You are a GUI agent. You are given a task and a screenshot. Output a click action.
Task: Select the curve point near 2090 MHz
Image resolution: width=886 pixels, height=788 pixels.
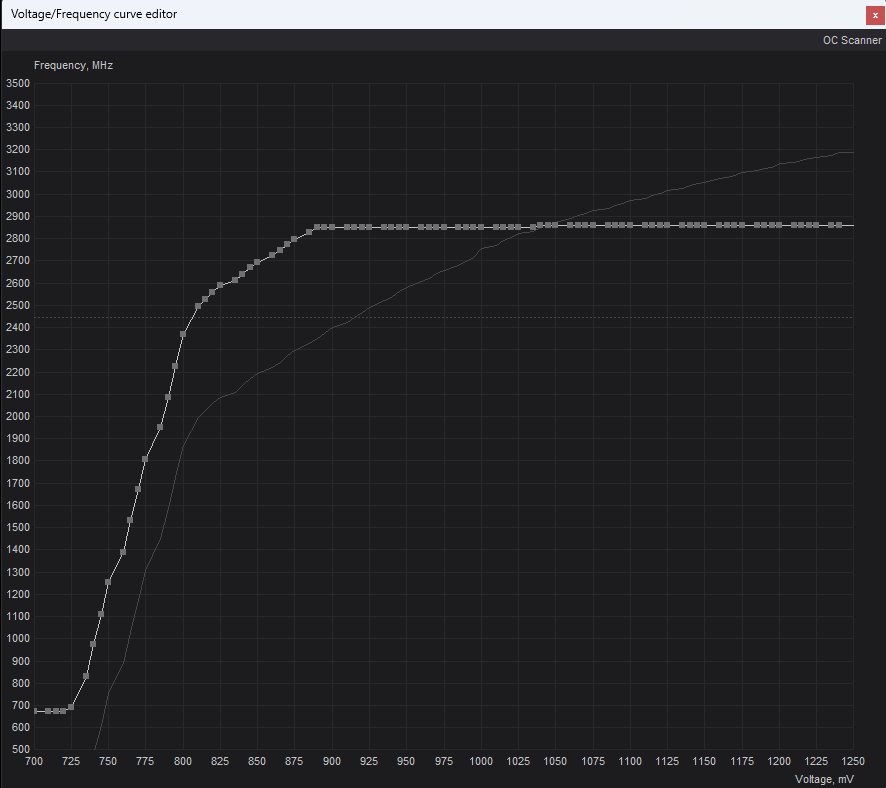[168, 397]
